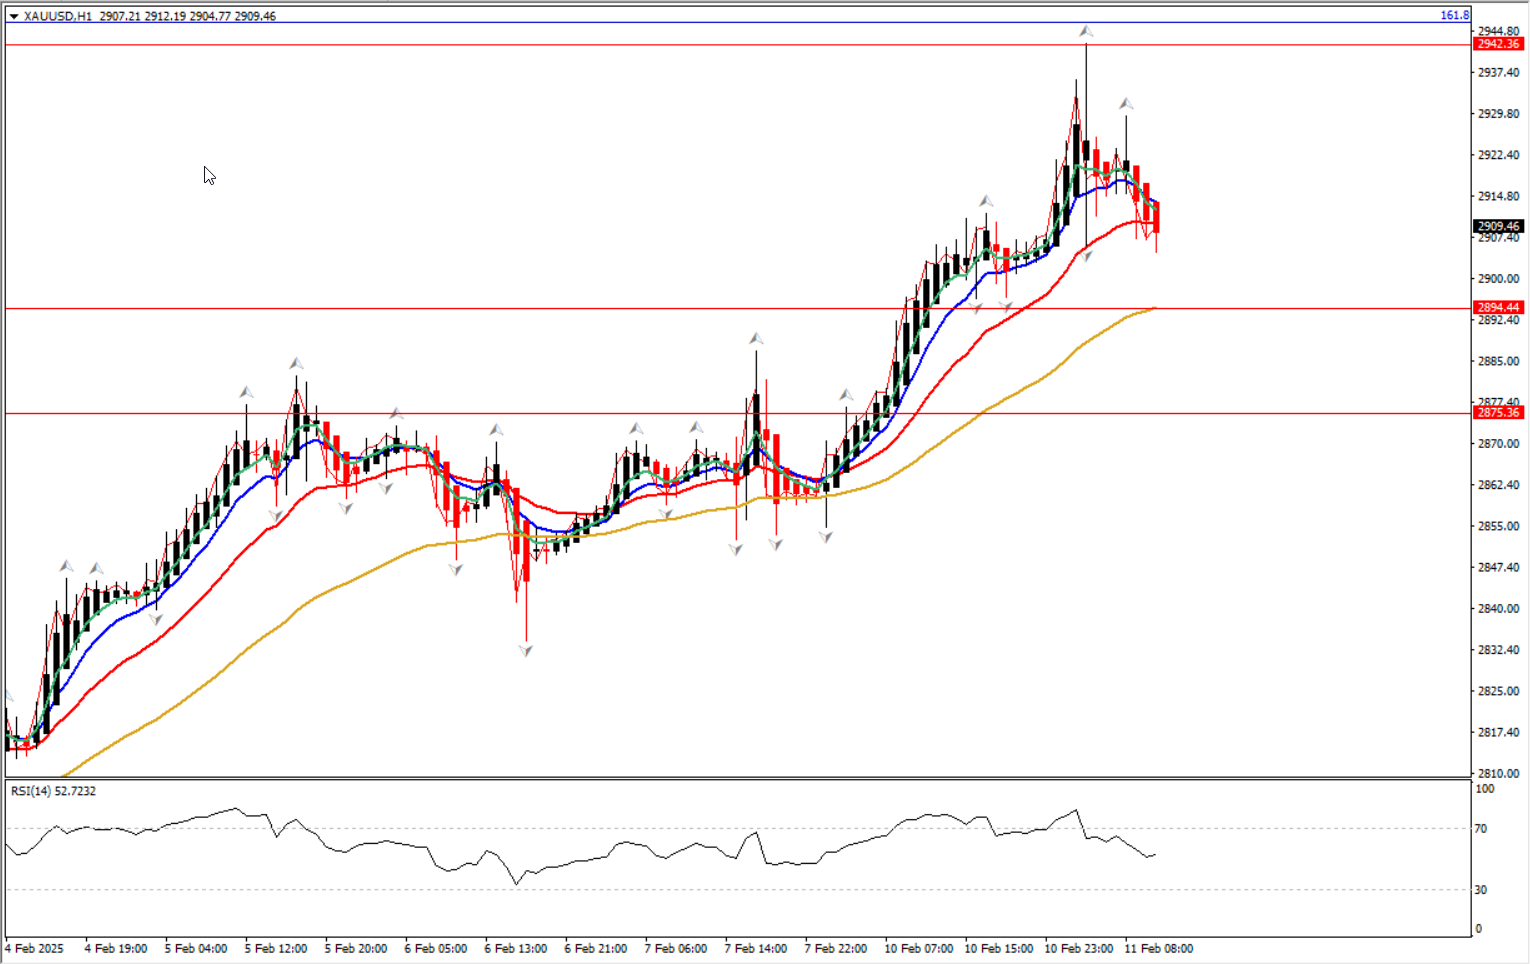Viewport: 1530px width, 964px height.
Task: Click the down fractal arrow below the lowest 6 Feb wick
Action: pos(526,651)
